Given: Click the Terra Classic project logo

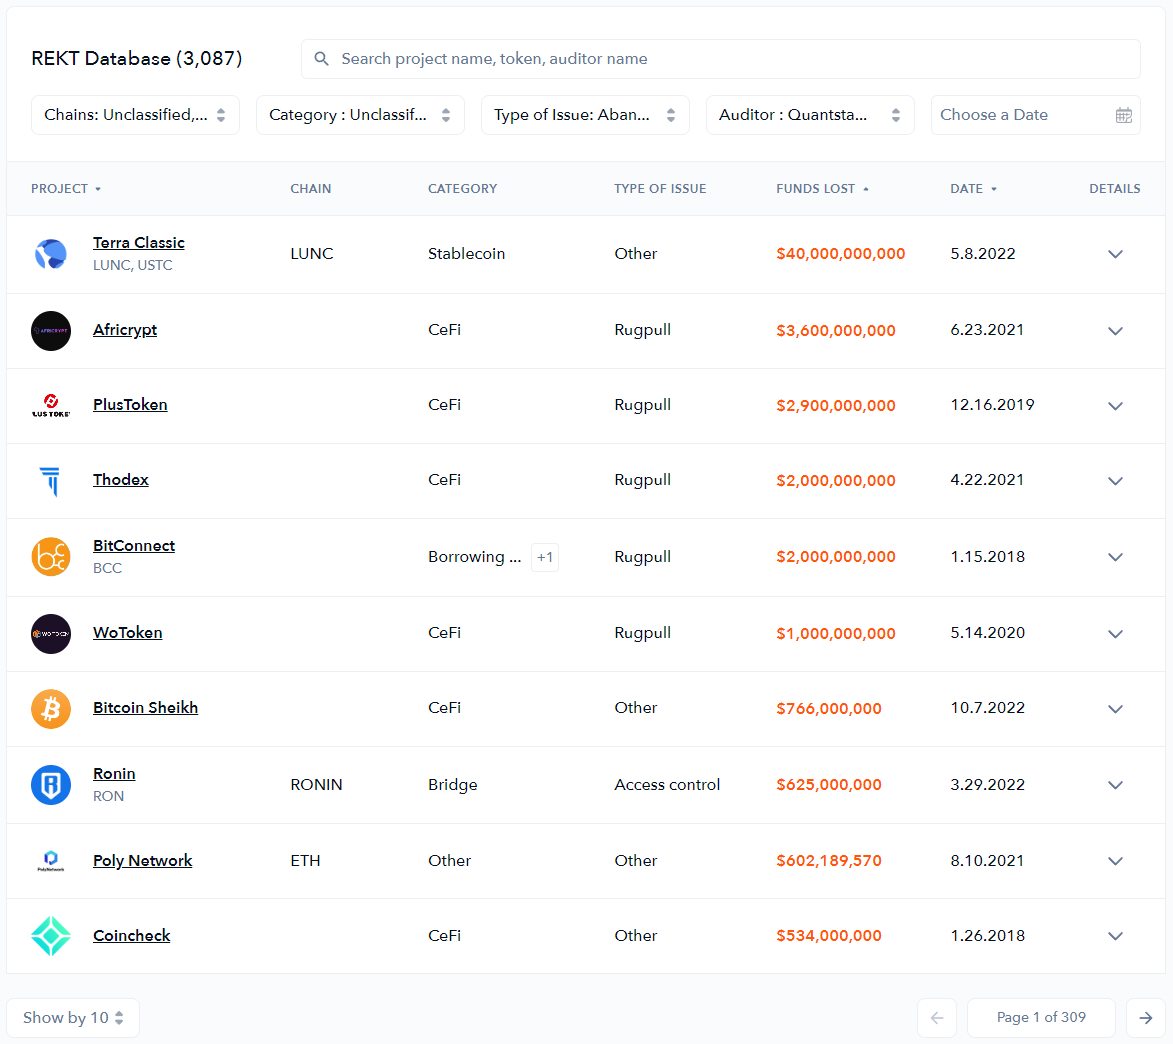Looking at the screenshot, I should (x=51, y=254).
